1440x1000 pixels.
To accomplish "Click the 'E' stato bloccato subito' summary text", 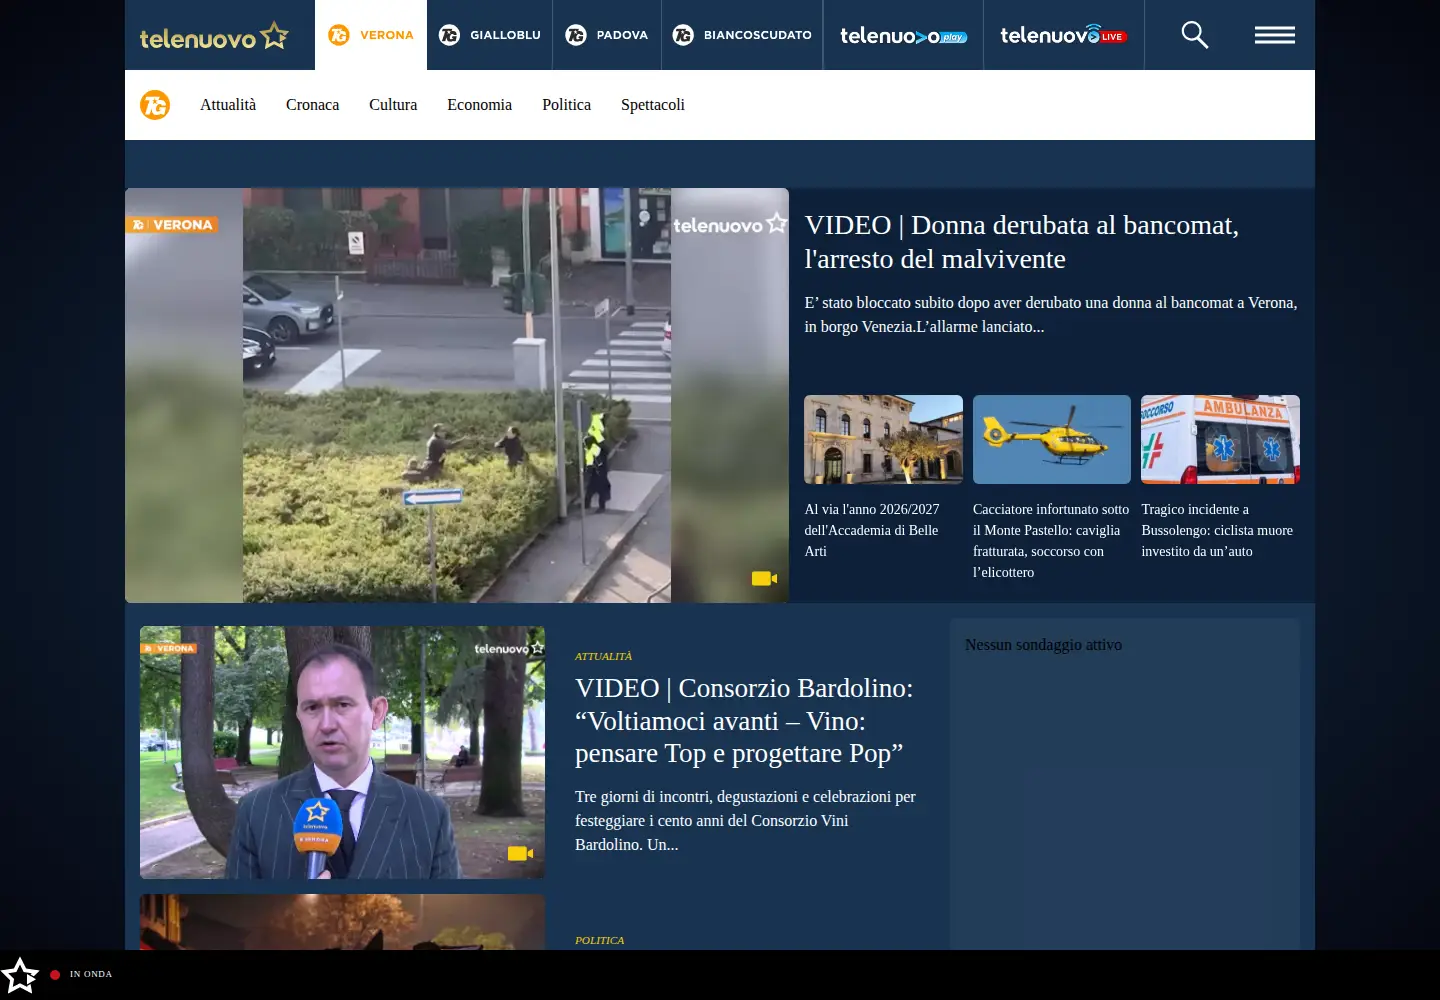I will point(1051,314).
